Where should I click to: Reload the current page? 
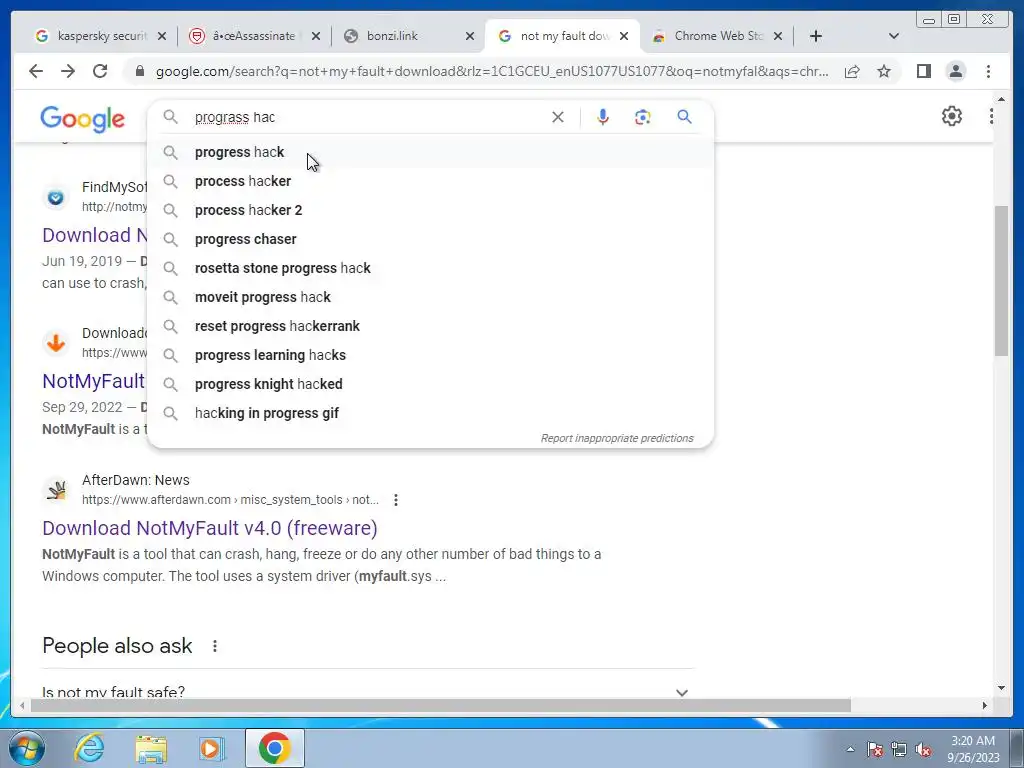click(x=100, y=71)
